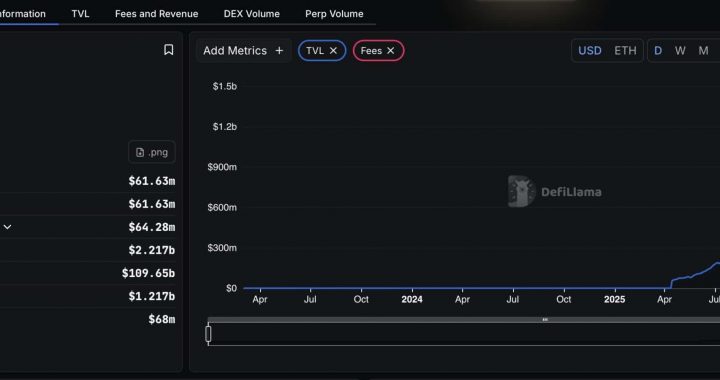Click the $1.2b y-axis label
Image resolution: width=720 pixels, height=380 pixels.
(225, 127)
